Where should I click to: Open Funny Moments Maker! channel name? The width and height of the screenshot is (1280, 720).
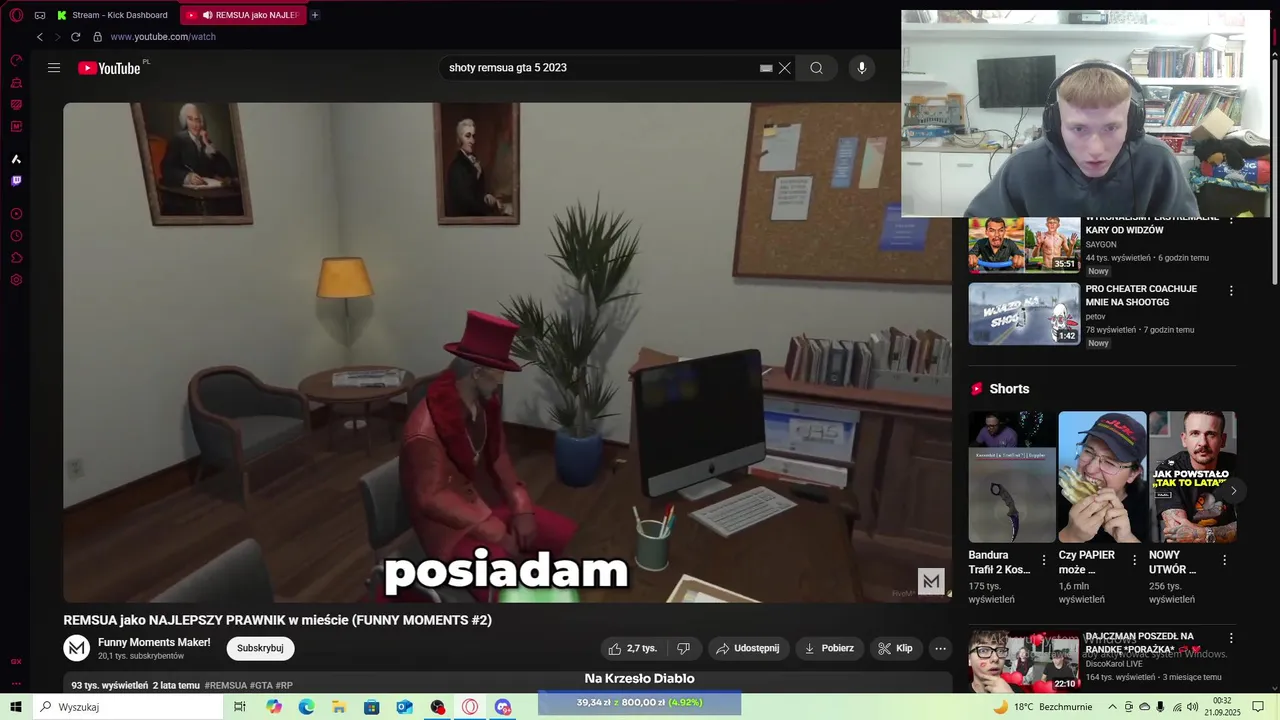pyautogui.click(x=154, y=642)
